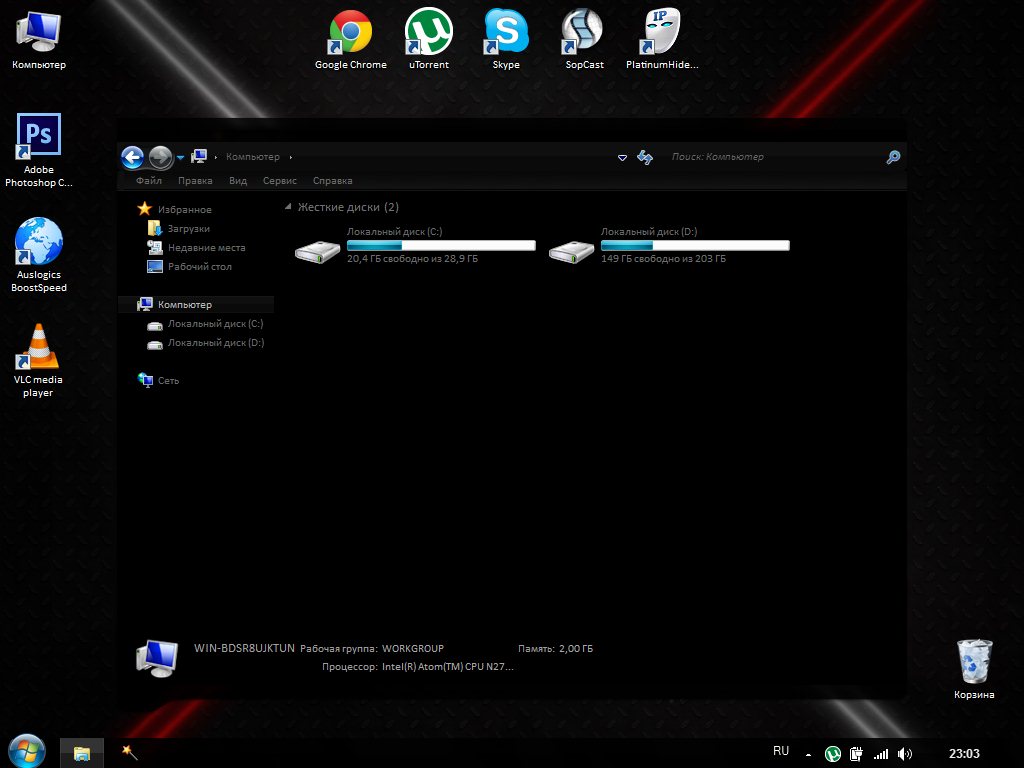
Task: Open the Файл menu
Action: click(x=149, y=181)
